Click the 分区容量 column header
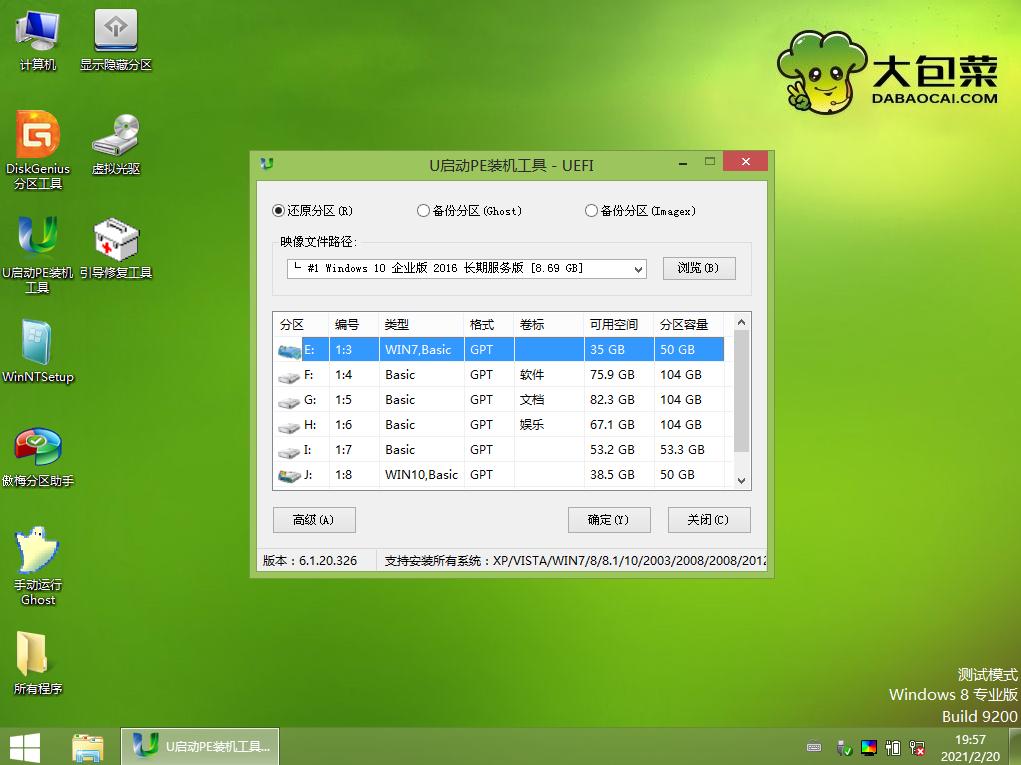Screen dimensions: 1021x765 coord(689,324)
